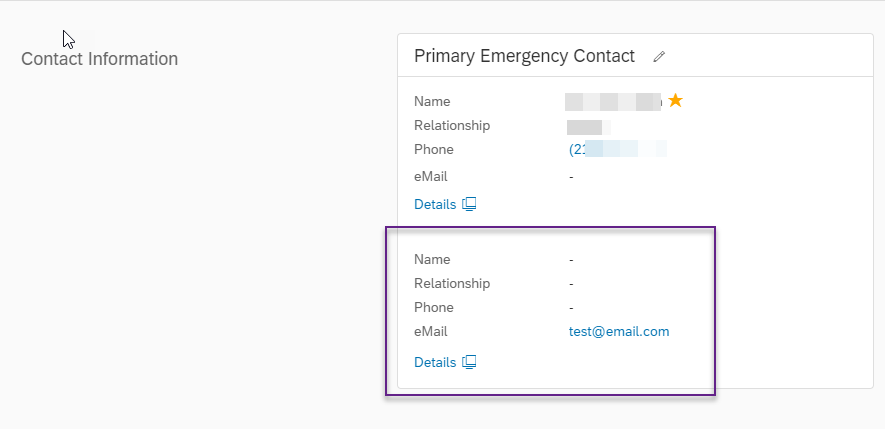Click the eMail label with an empty dash value
This screenshot has width=885, height=429.
(x=431, y=177)
